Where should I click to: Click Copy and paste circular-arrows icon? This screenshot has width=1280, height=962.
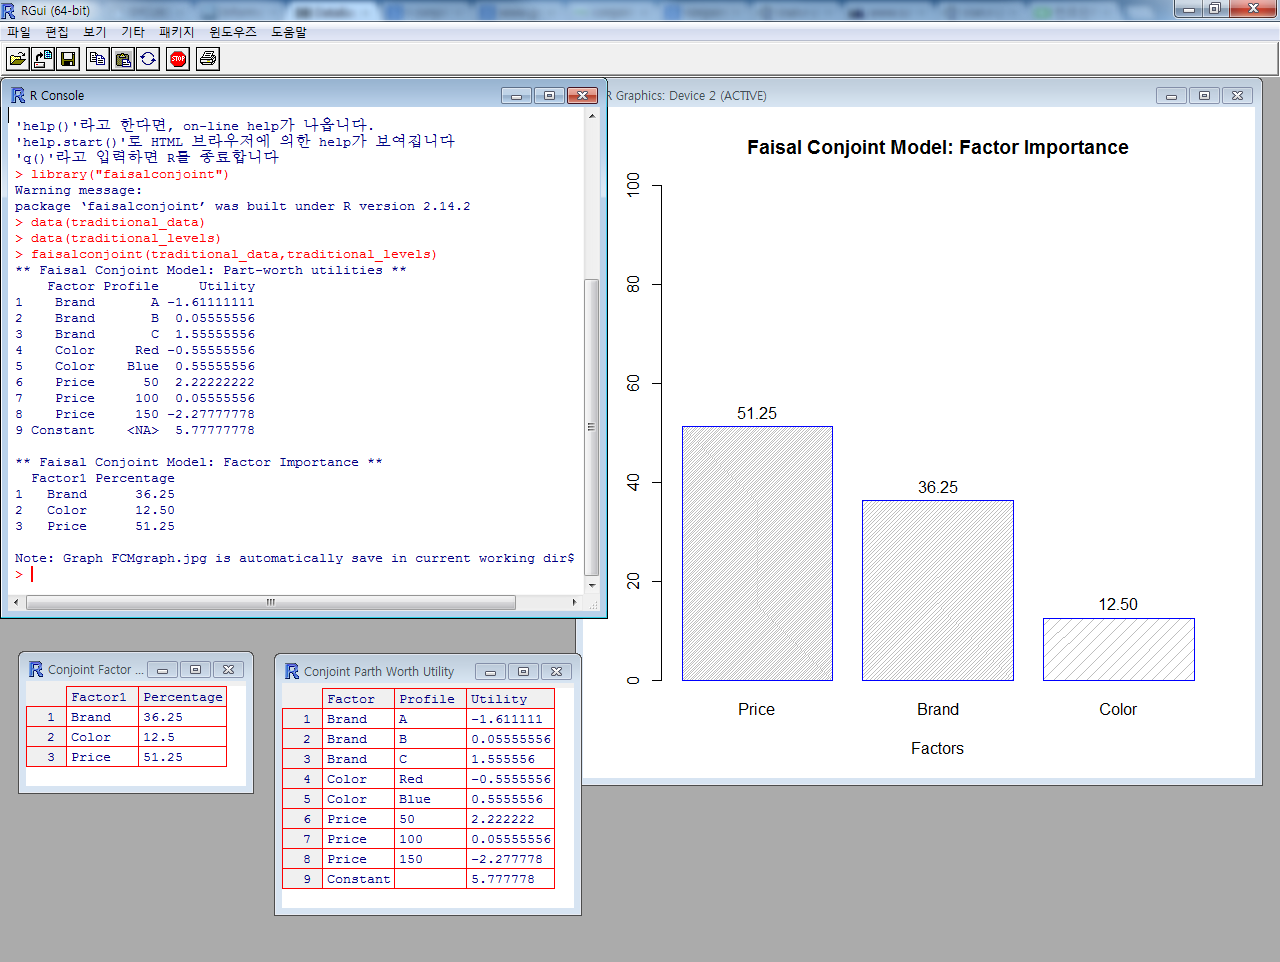pyautogui.click(x=148, y=59)
